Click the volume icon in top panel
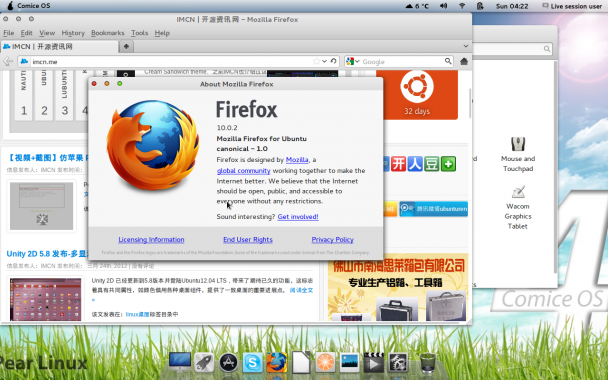Image resolution: width=608 pixels, height=380 pixels. pyautogui.click(x=443, y=6)
